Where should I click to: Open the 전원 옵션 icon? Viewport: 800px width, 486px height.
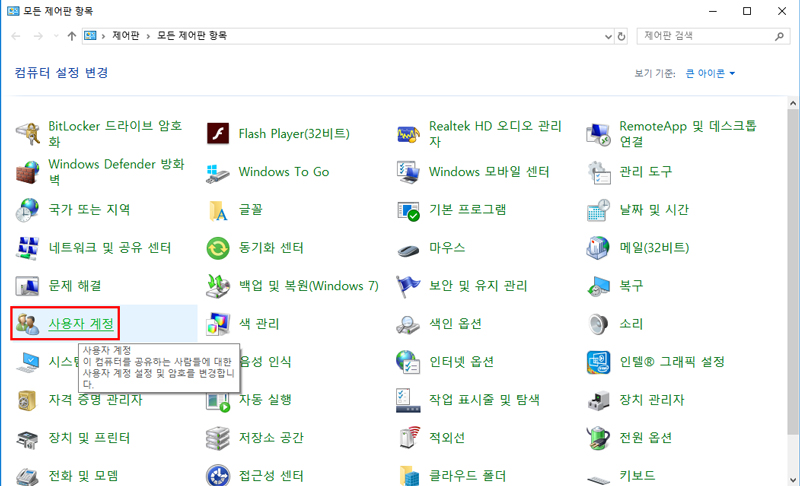pos(598,438)
